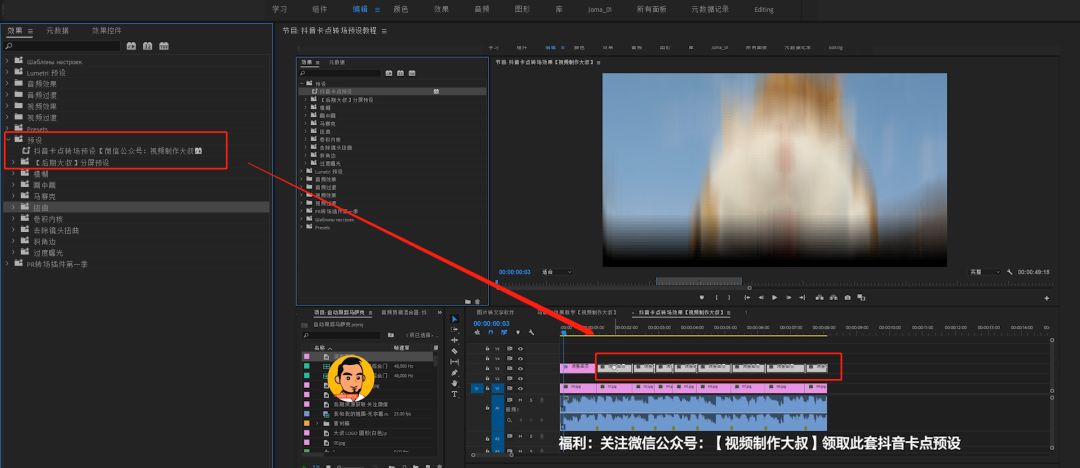Toggle eye visibility on the pink-clip video track
The width and height of the screenshot is (1080, 468).
(520, 388)
